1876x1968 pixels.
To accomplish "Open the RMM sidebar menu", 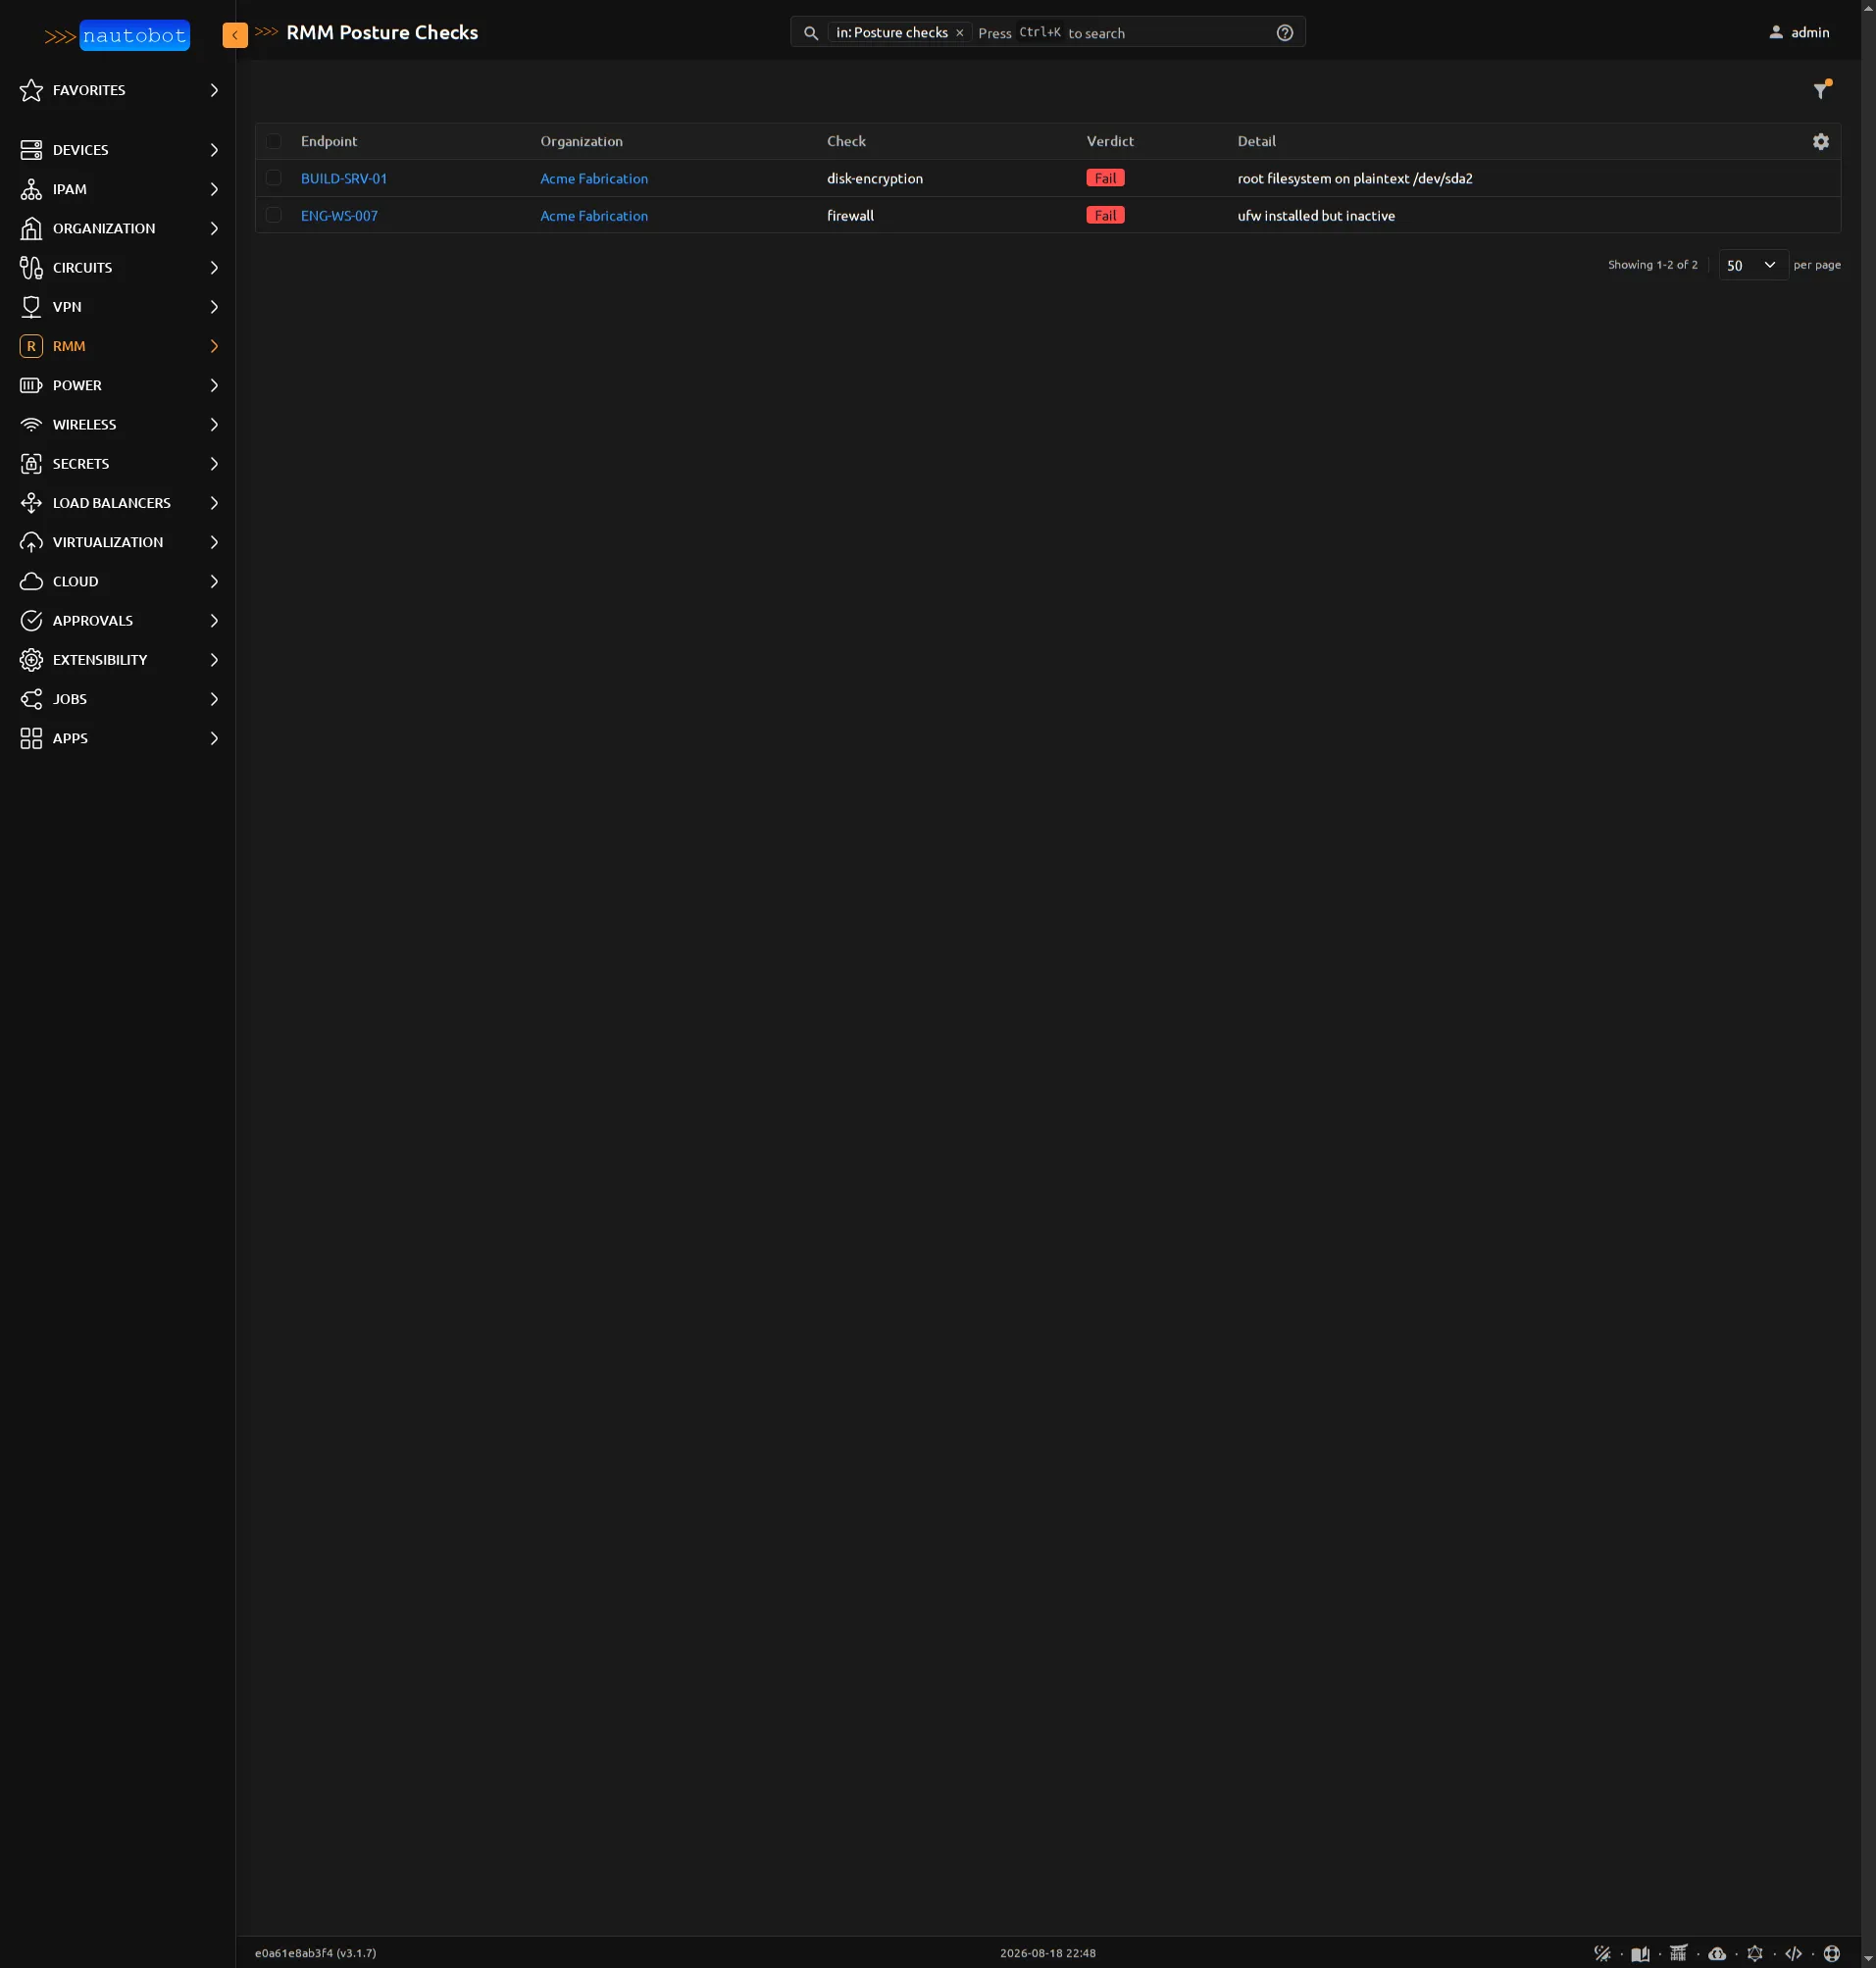I will [118, 346].
